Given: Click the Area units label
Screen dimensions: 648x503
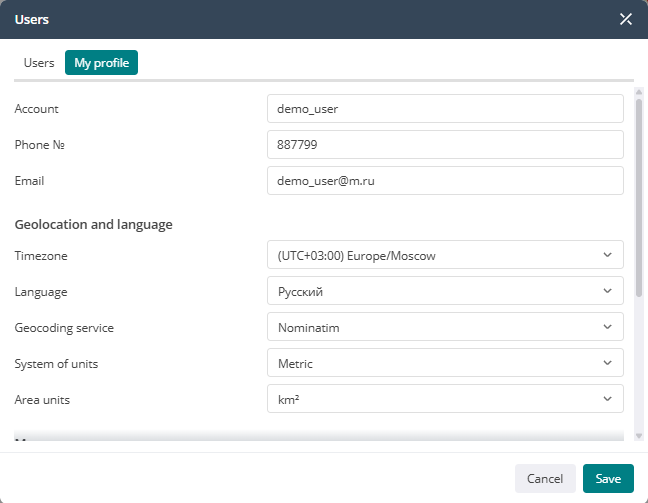Looking at the screenshot, I should point(42,400).
